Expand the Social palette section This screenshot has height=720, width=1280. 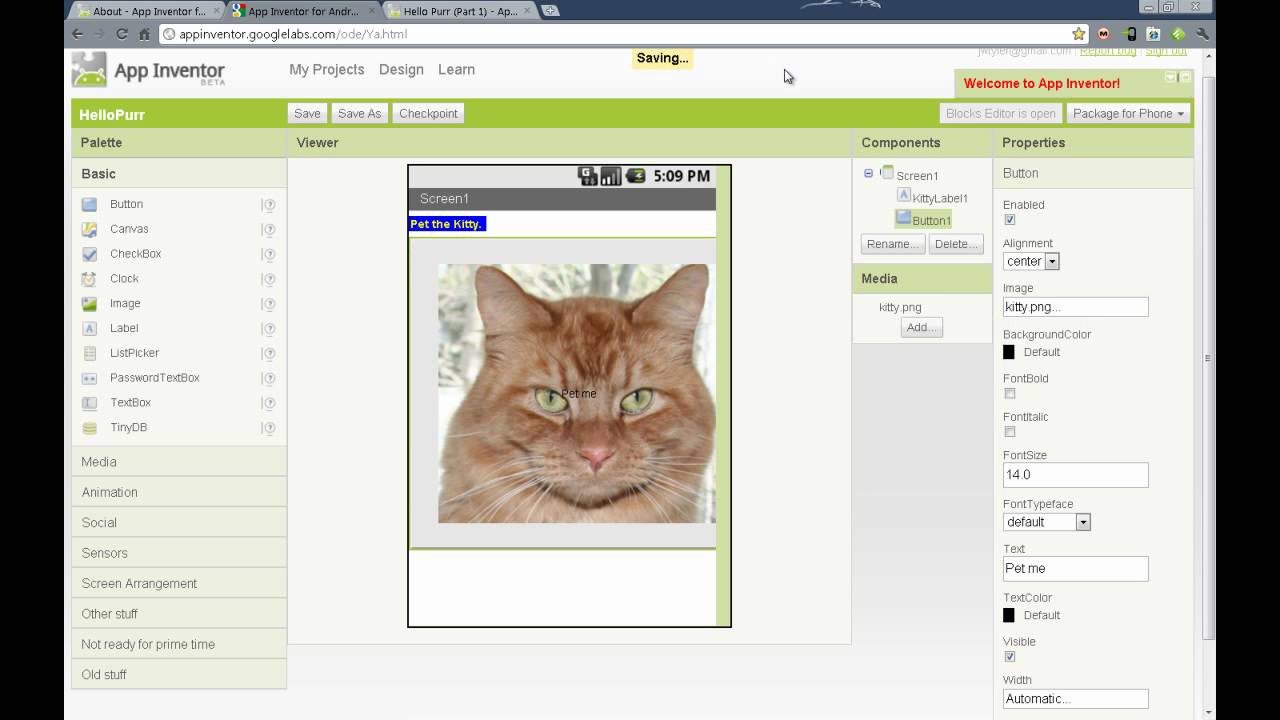(179, 523)
